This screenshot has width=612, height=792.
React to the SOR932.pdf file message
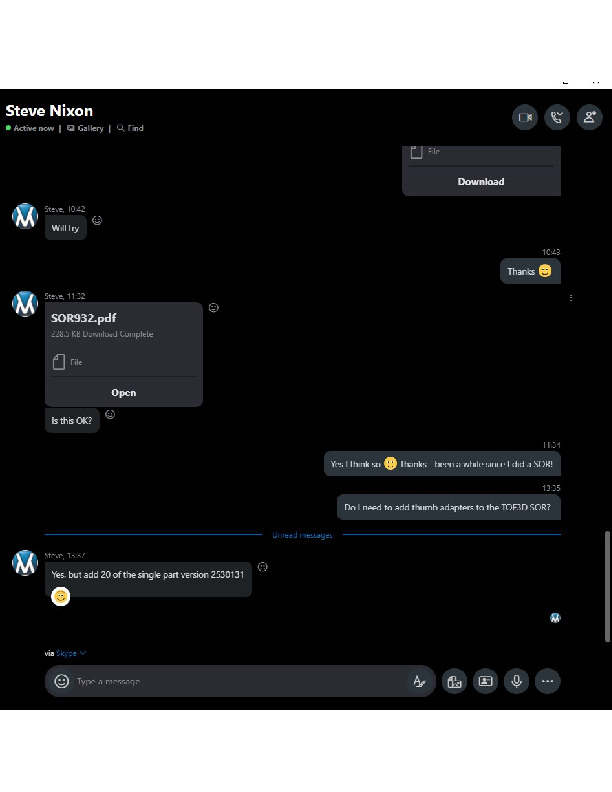(x=214, y=307)
